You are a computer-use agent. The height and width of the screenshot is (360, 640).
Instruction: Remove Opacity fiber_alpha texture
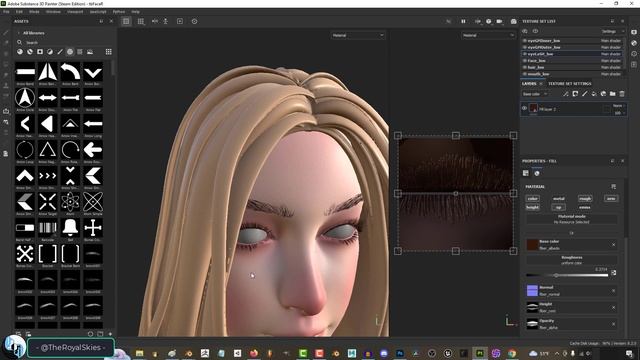613,324
